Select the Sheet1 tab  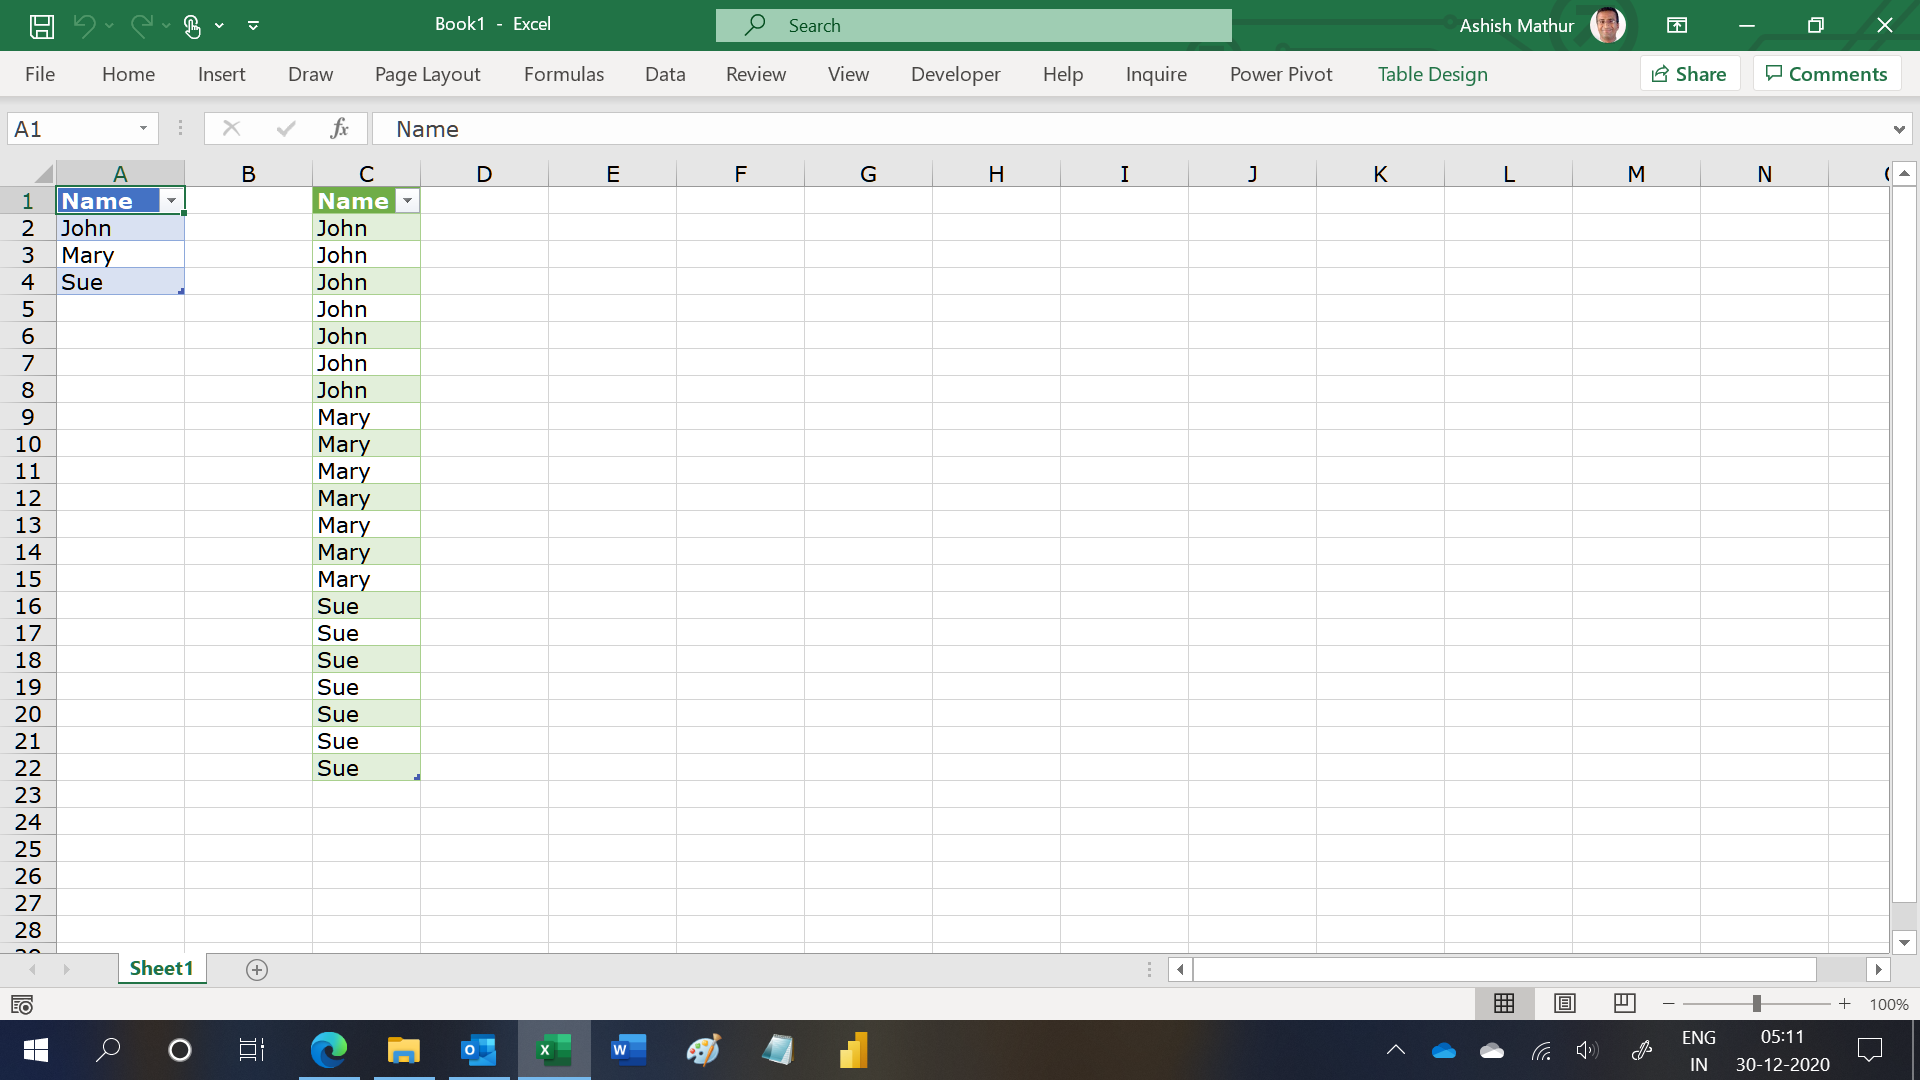[x=162, y=968]
